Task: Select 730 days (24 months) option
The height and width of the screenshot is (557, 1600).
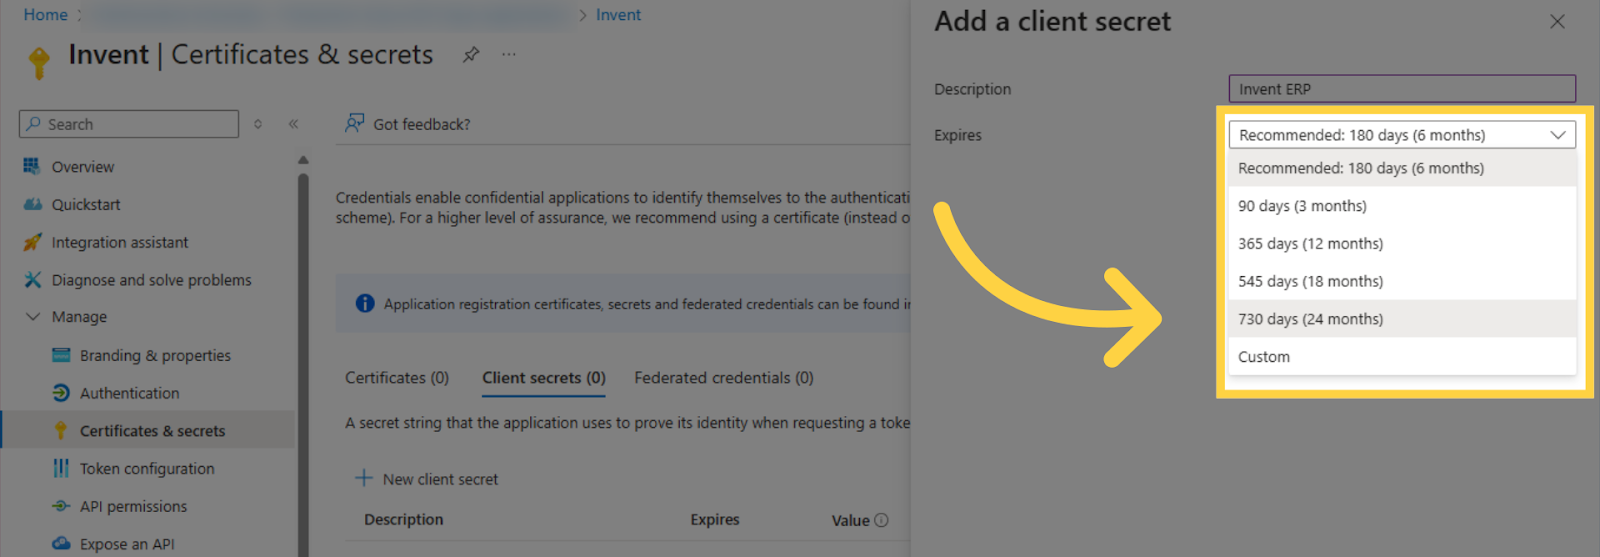Action: pos(1402,319)
